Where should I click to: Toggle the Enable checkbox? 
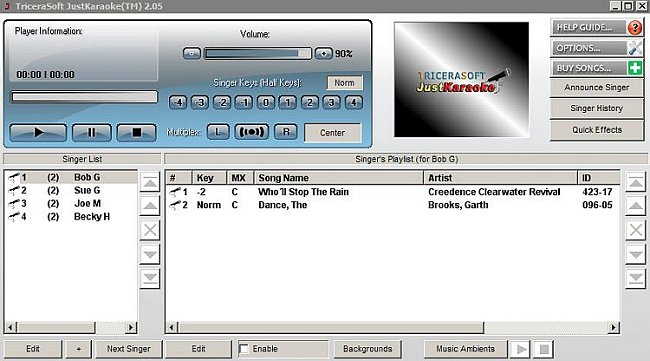pos(244,349)
